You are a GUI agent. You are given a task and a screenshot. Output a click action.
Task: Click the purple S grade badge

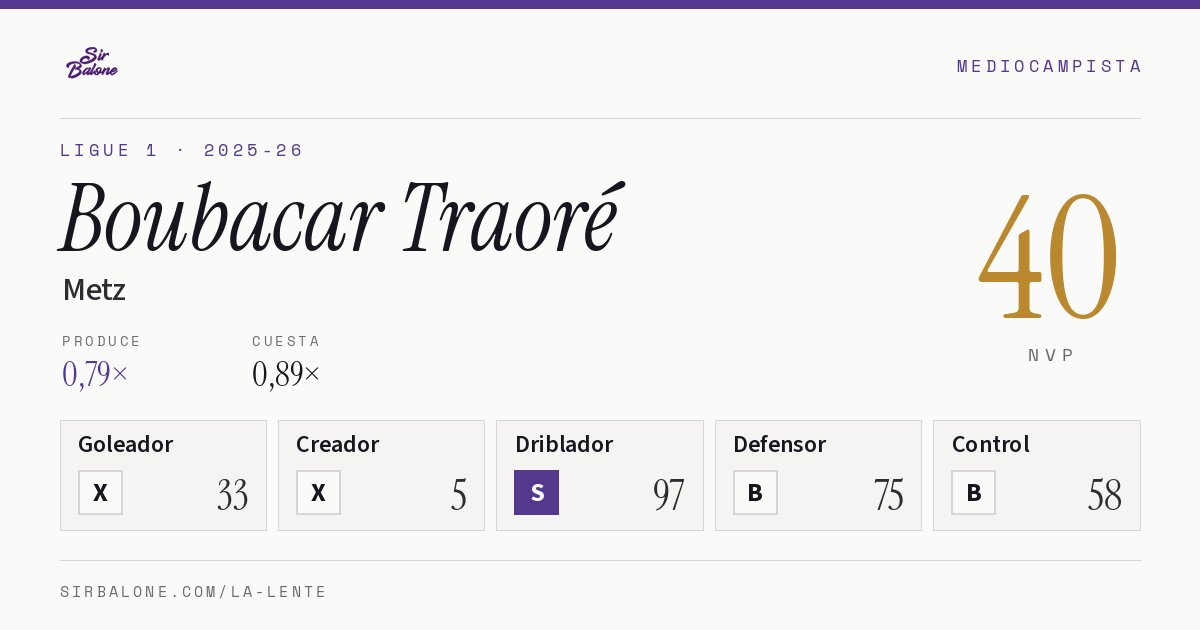(x=536, y=492)
